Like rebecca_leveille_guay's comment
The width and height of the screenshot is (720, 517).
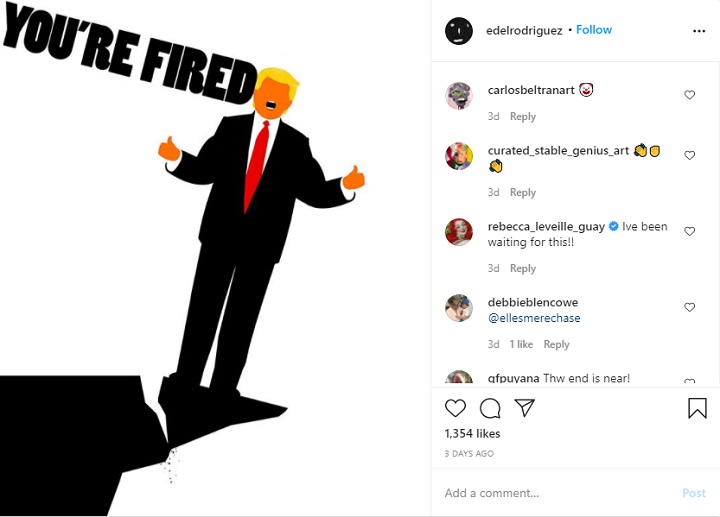coord(689,231)
